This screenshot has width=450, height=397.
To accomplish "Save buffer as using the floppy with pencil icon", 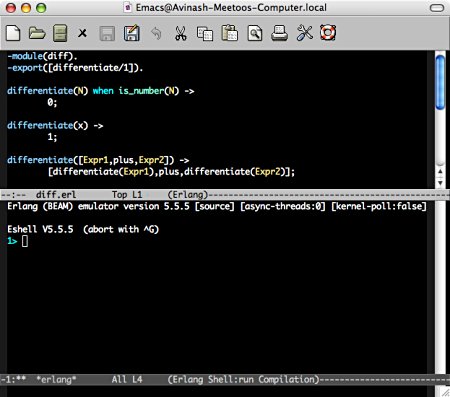I will [132, 33].
